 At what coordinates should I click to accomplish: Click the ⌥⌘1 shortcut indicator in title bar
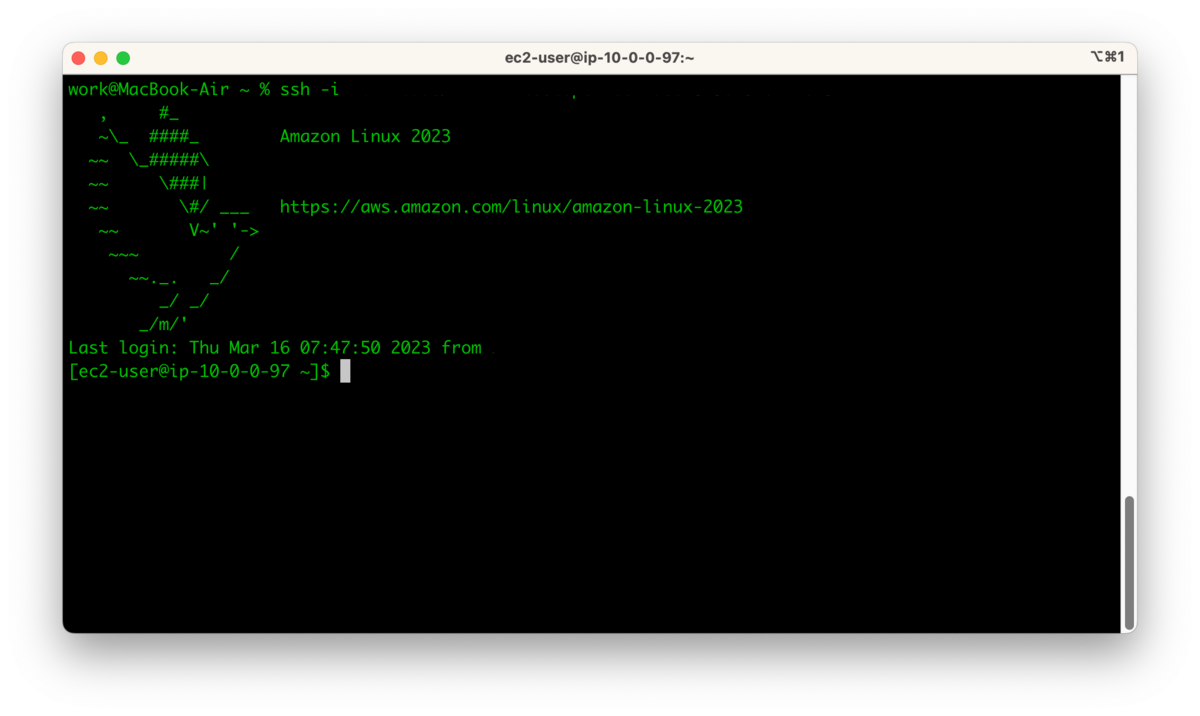pos(1107,57)
